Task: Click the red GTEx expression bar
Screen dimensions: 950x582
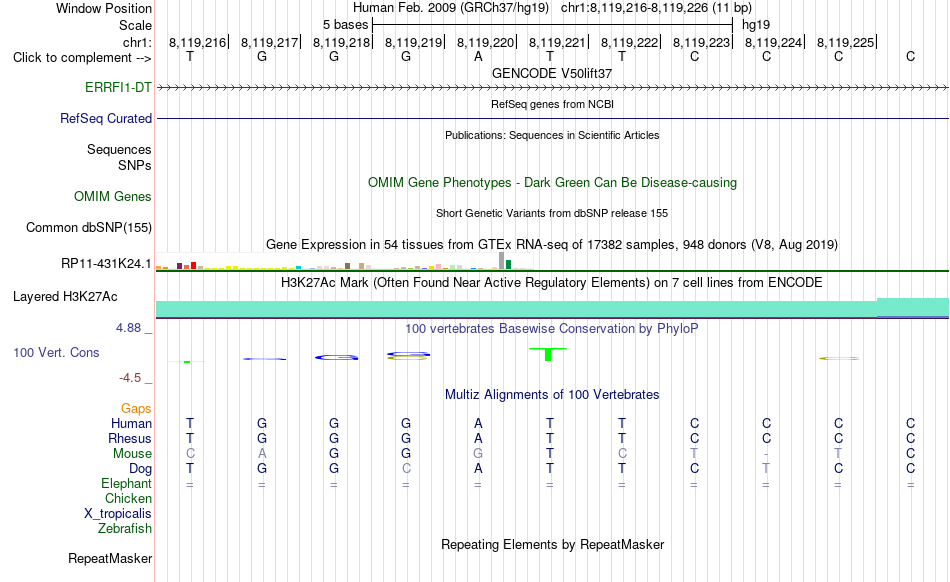Action: pyautogui.click(x=193, y=265)
